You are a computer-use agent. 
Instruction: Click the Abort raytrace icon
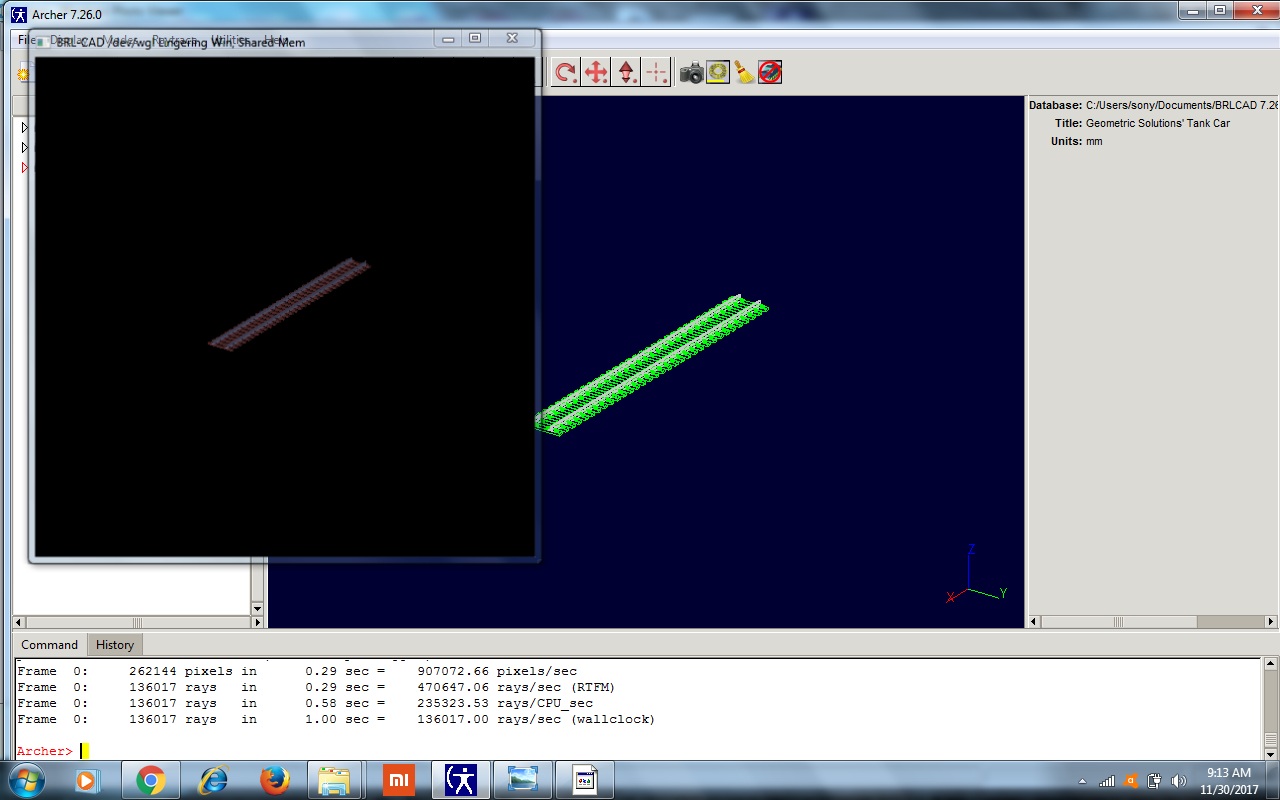click(770, 72)
